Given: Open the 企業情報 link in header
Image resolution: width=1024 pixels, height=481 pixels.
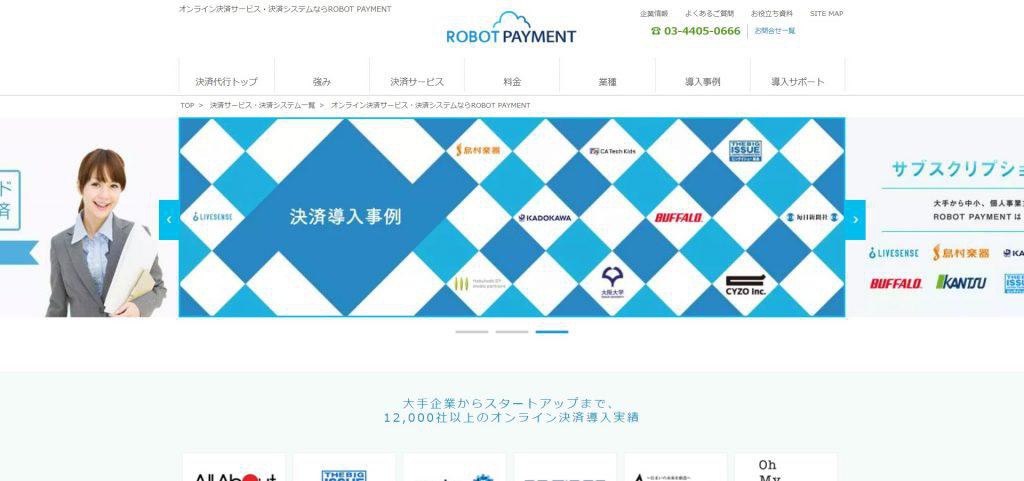Looking at the screenshot, I should [654, 13].
